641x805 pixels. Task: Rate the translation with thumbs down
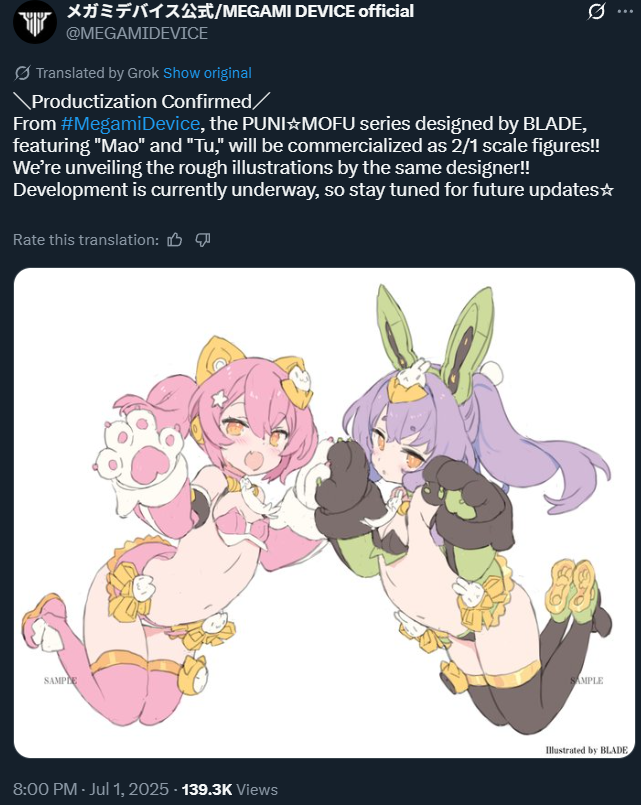point(203,240)
